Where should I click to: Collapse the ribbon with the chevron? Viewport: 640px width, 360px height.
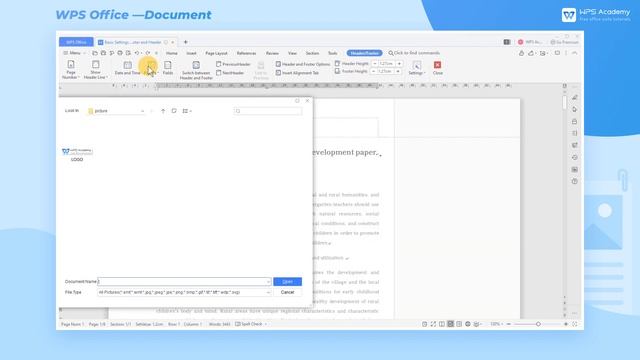point(575,53)
